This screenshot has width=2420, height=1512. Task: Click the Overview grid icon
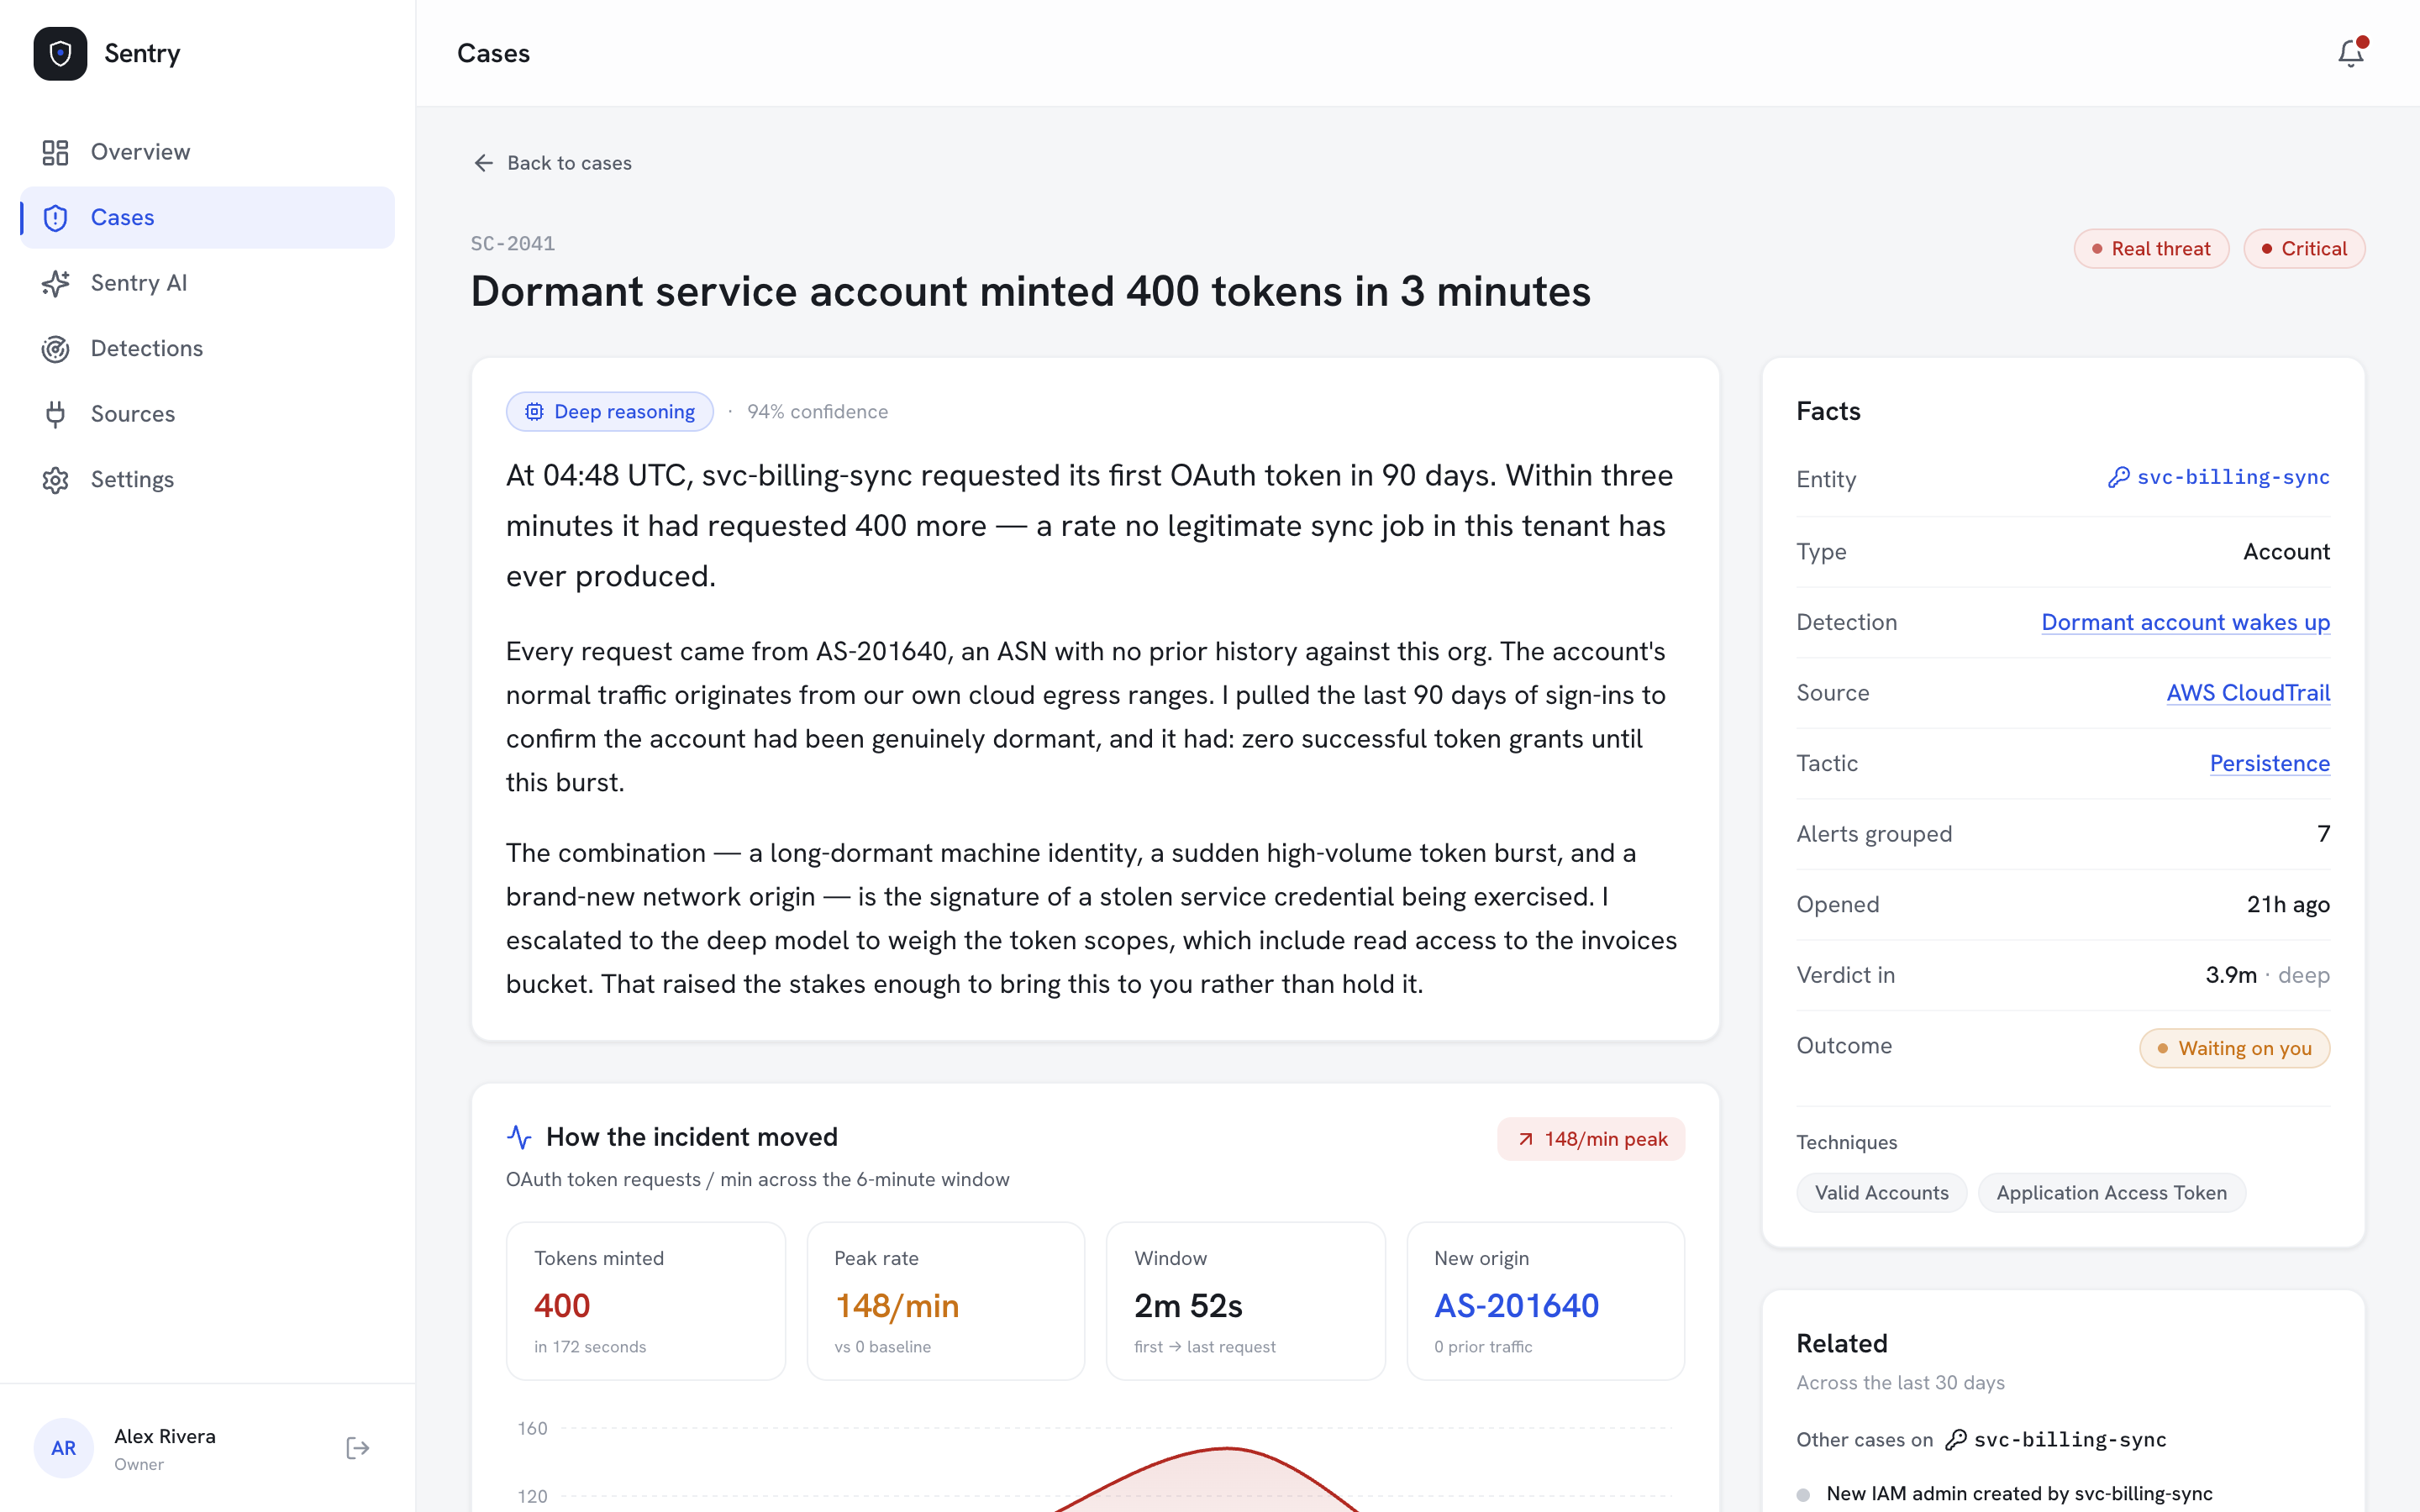(x=55, y=152)
